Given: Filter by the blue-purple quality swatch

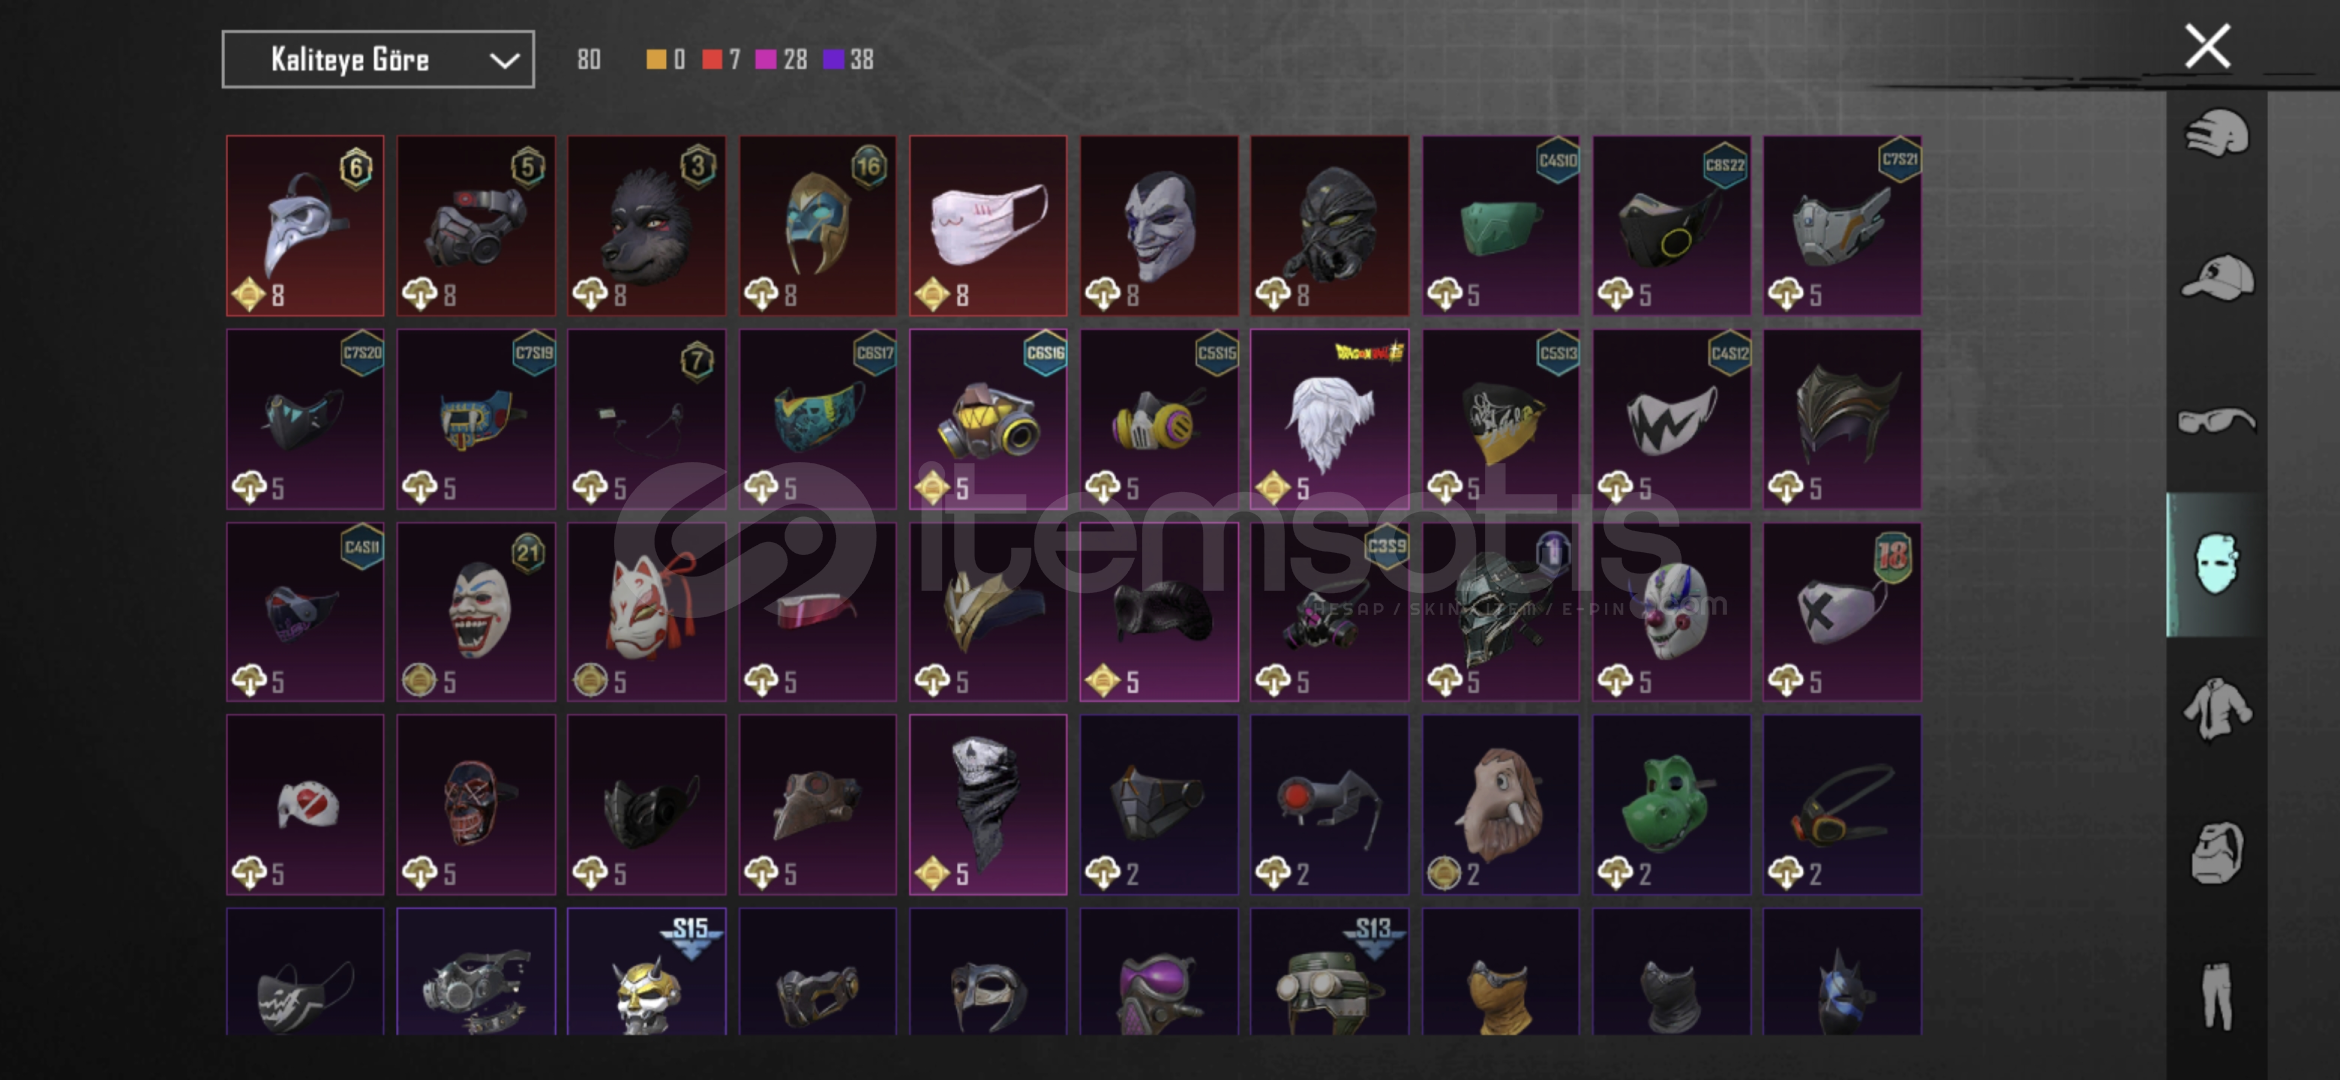Looking at the screenshot, I should [x=833, y=60].
